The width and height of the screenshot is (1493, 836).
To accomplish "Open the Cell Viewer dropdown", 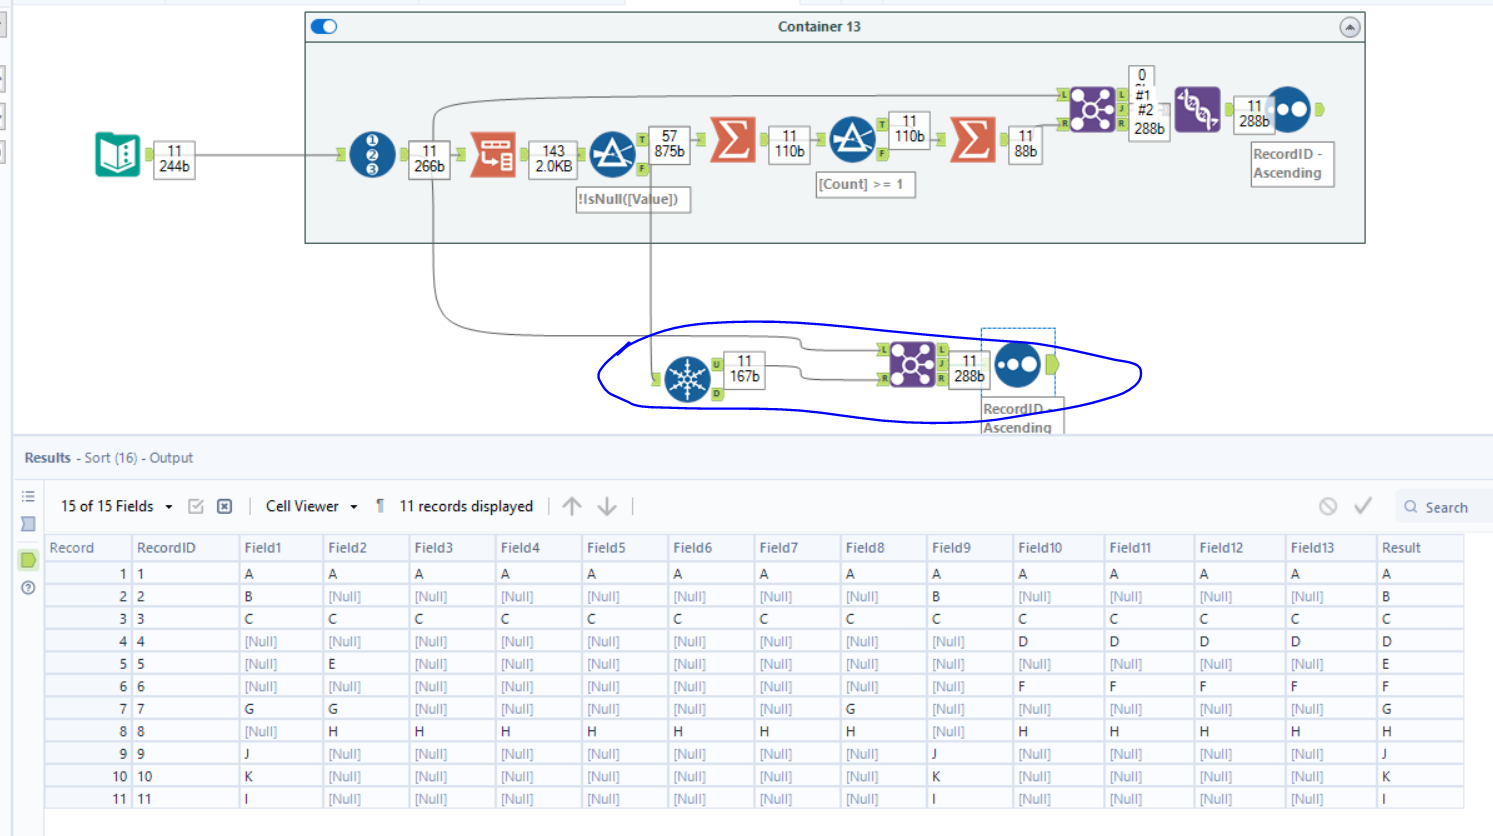I will click(x=305, y=506).
